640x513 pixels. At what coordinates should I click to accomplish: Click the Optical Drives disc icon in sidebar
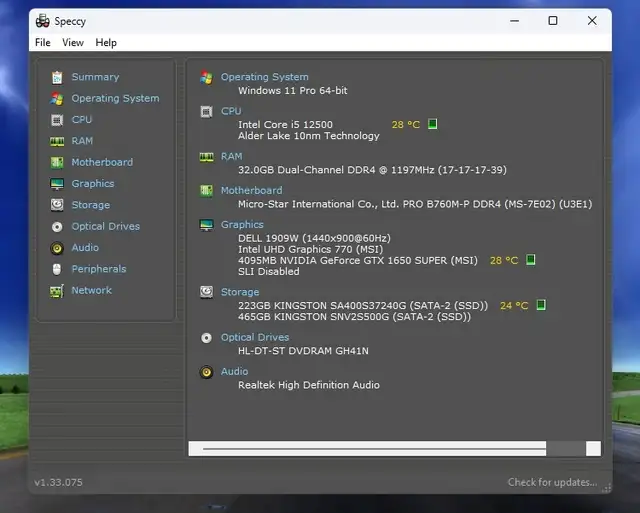click(x=57, y=227)
